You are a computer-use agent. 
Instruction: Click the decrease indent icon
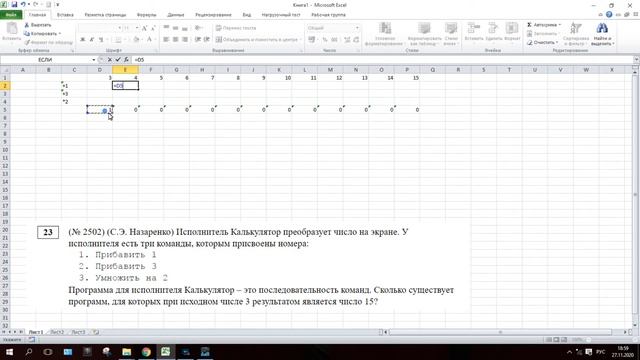(x=198, y=40)
